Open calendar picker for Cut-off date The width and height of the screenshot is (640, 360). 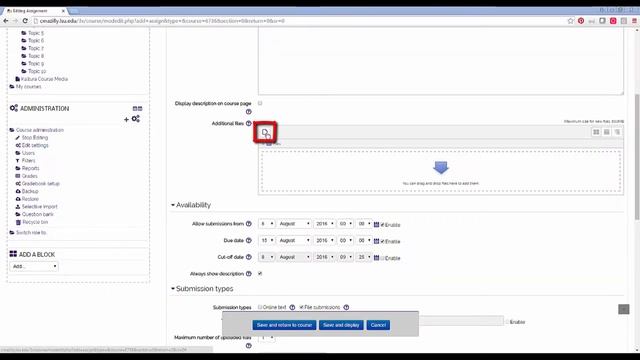click(376, 258)
